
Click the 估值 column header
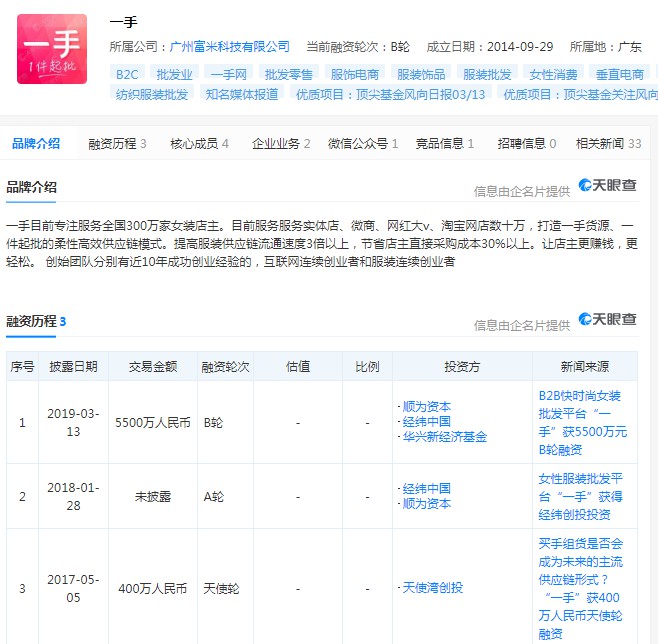[x=298, y=366]
